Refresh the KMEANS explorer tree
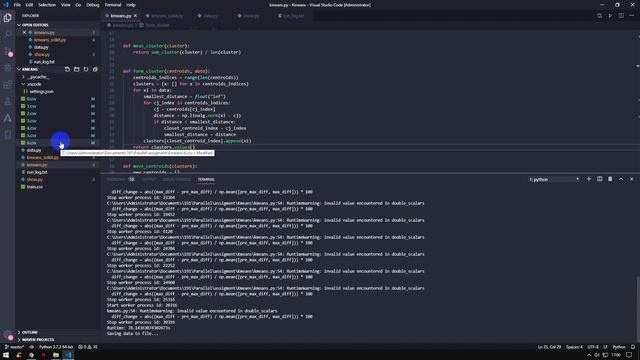640x360 pixels. pos(86,69)
